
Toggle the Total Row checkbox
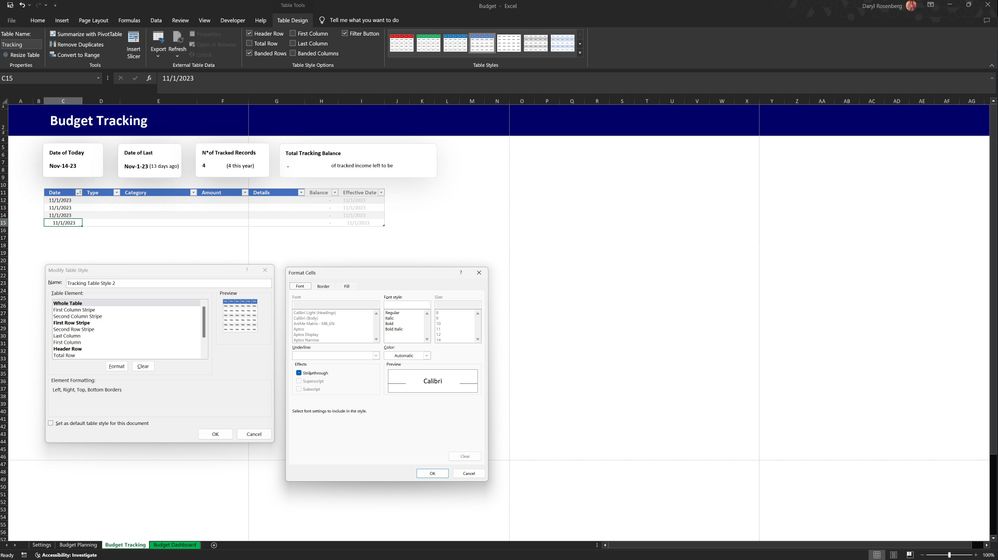tap(250, 43)
